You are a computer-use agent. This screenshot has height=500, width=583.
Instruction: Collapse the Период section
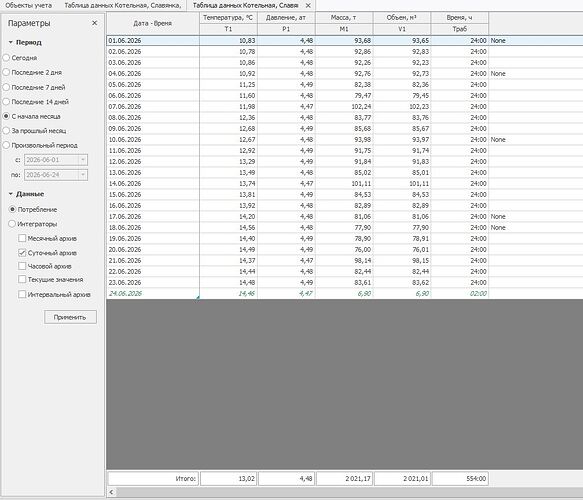click(11, 42)
